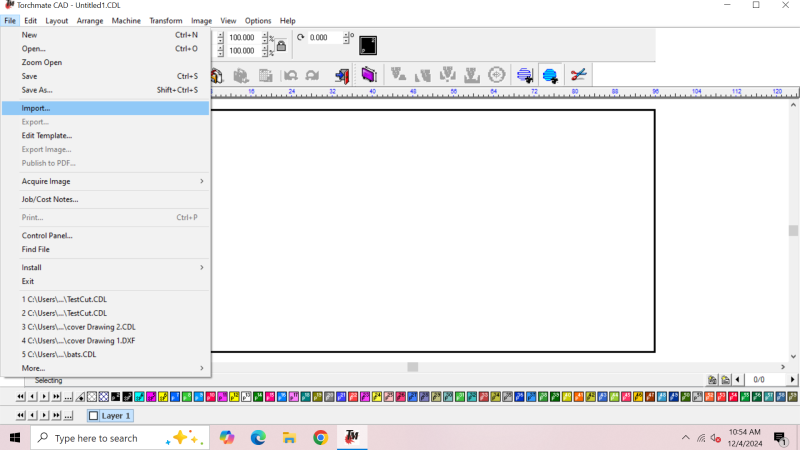Pick the dark green swatch numbered 14
The width and height of the screenshot is (800, 450).
click(258, 397)
